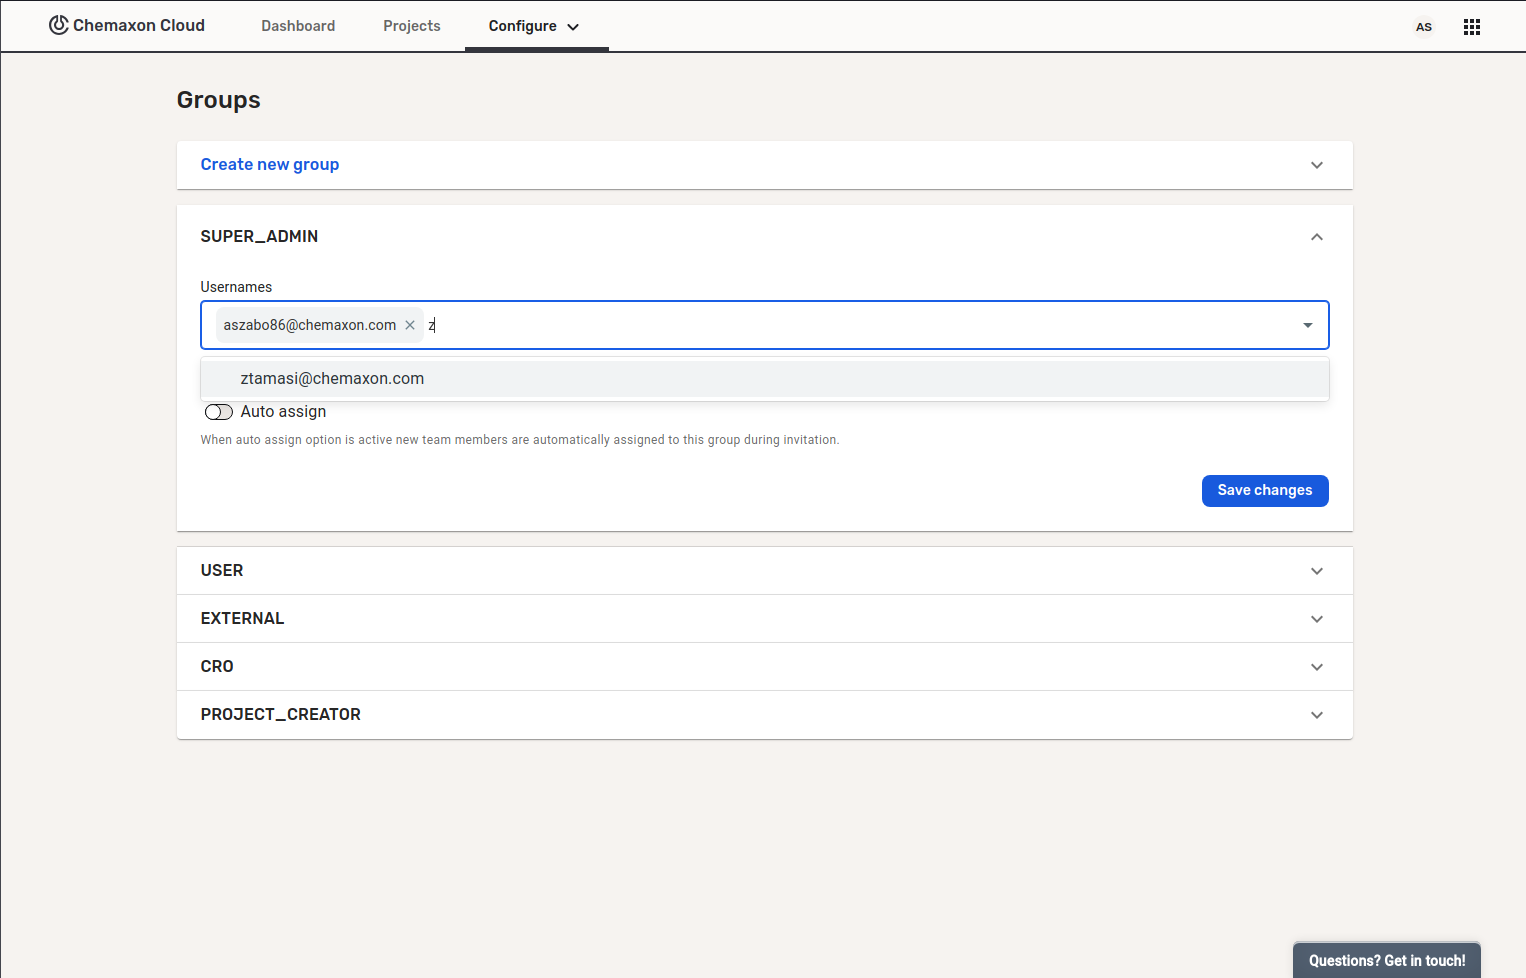Click the Create new group link
Viewport: 1526px width, 978px height.
(x=270, y=165)
